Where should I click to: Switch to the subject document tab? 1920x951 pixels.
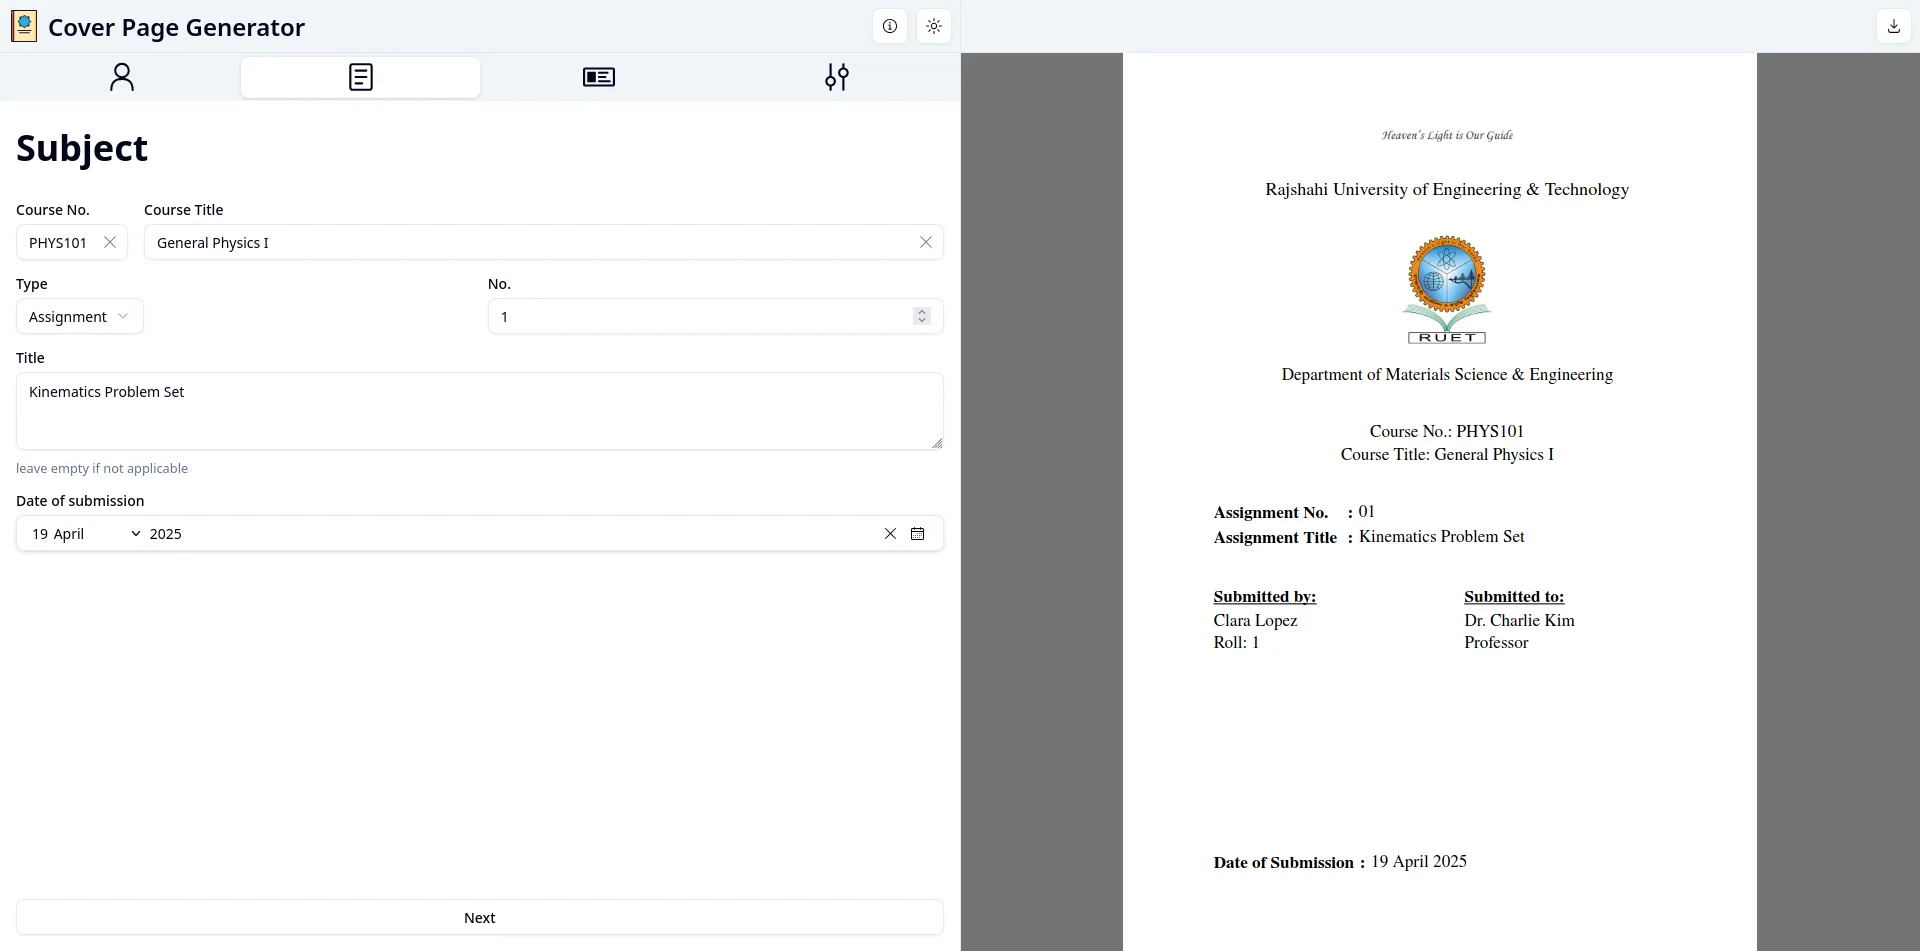[360, 77]
